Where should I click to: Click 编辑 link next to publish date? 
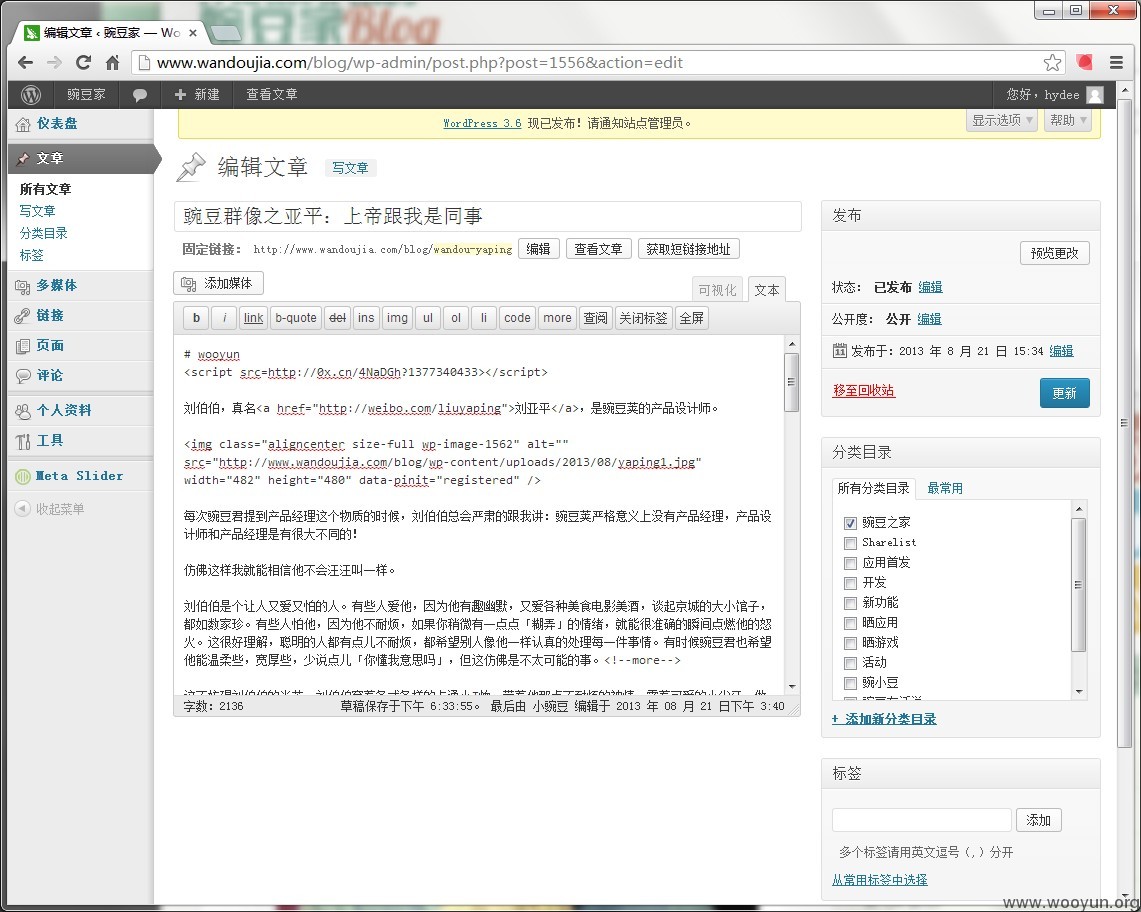(1061, 351)
